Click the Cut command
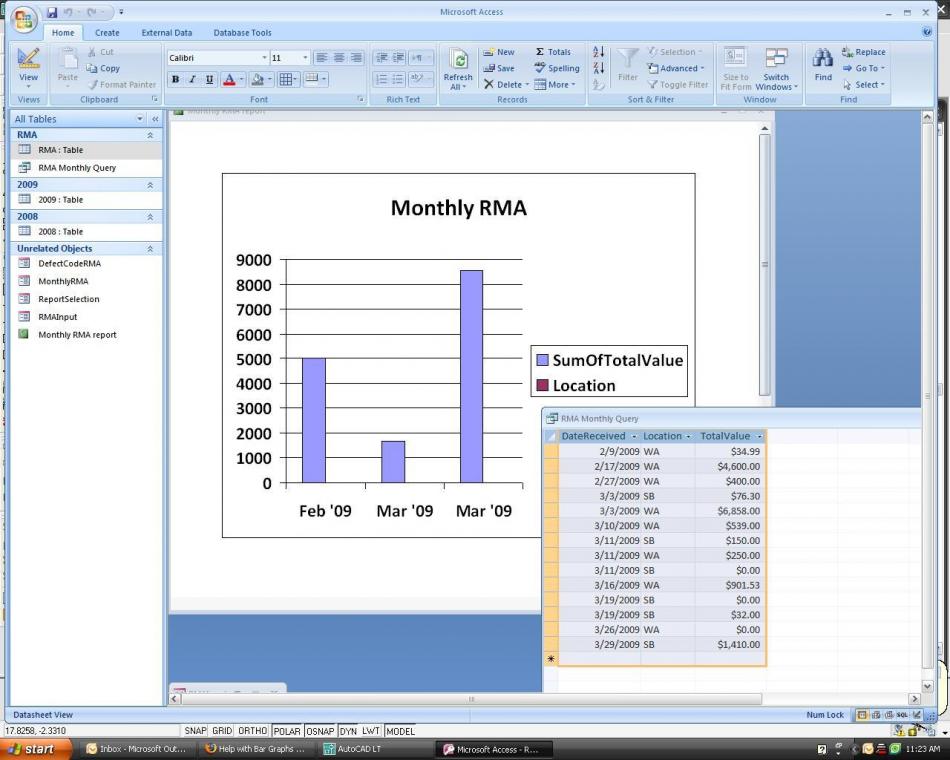 (101, 52)
